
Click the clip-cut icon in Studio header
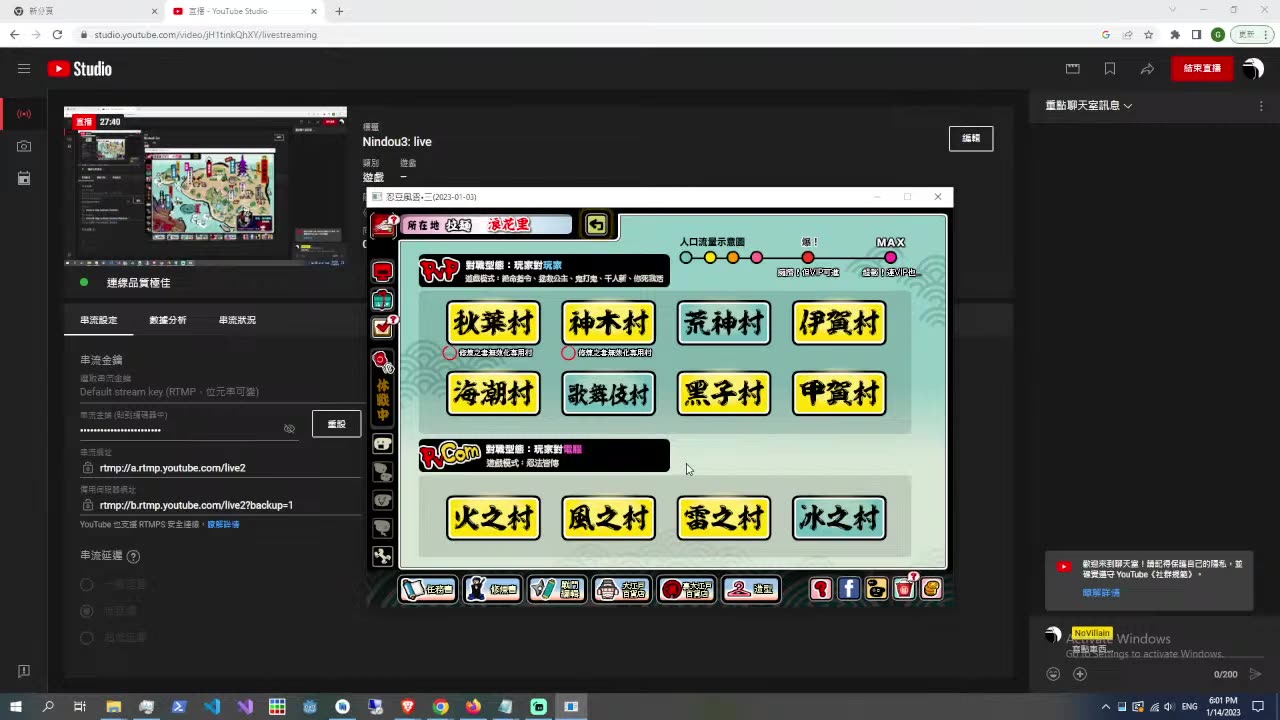click(1073, 69)
